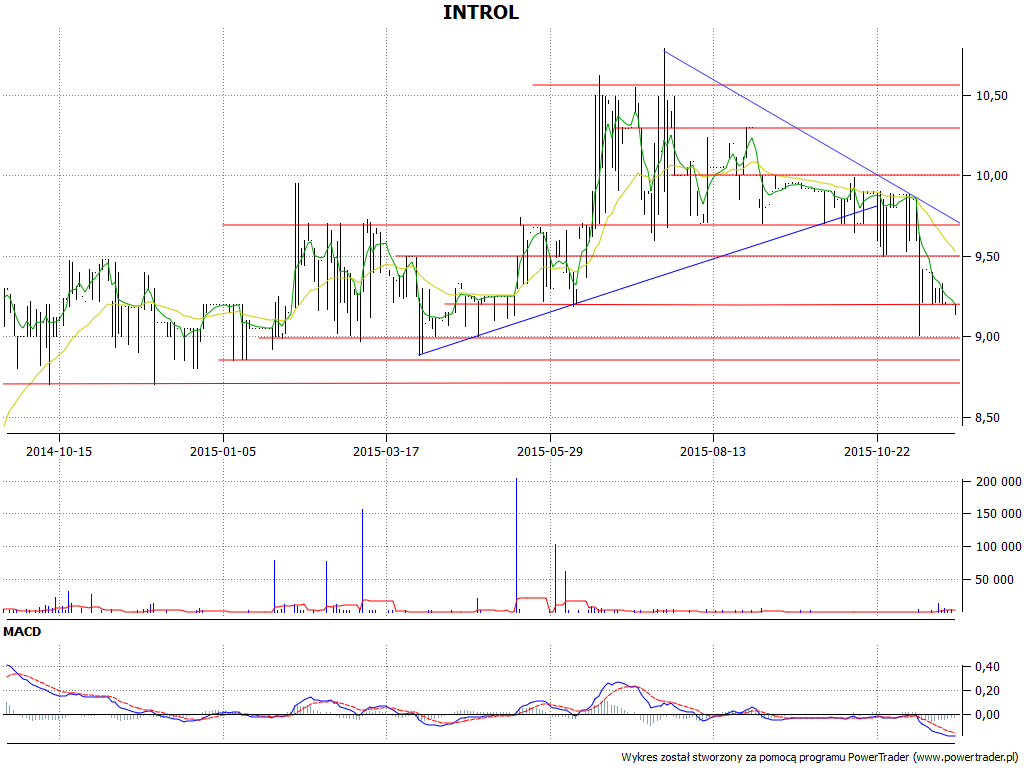The height and width of the screenshot is (768, 1024).
Task: Select the 10,50 price axis label
Action: coord(991,95)
